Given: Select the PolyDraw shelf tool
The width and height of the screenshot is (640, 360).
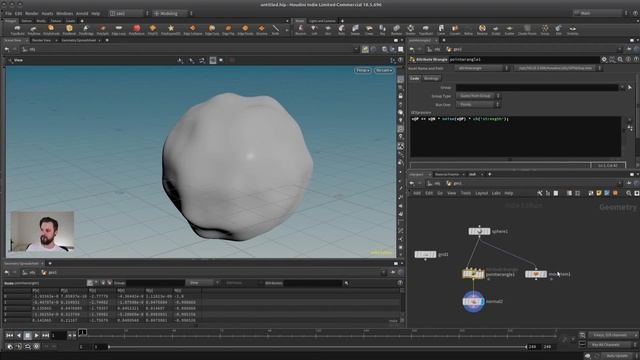Looking at the screenshot, I should click(x=34, y=29).
